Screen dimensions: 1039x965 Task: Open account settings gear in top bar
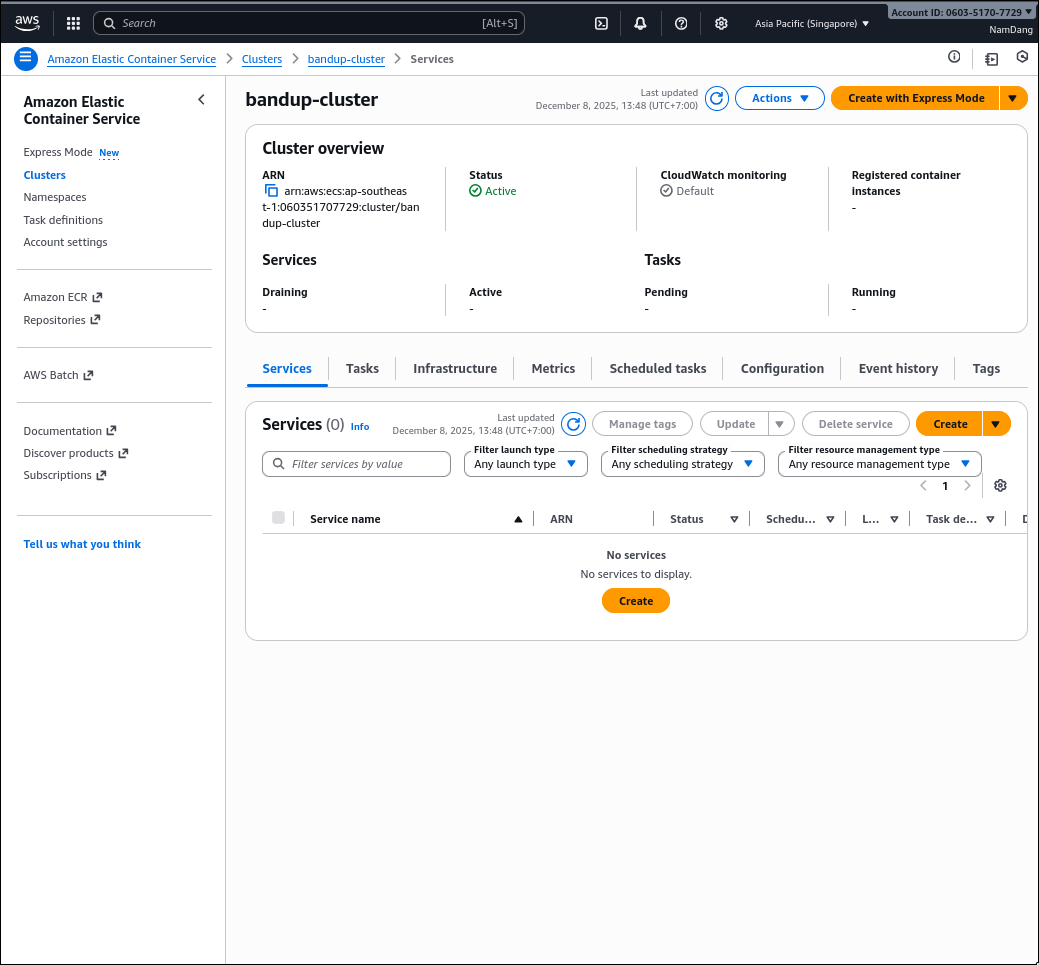tap(721, 22)
